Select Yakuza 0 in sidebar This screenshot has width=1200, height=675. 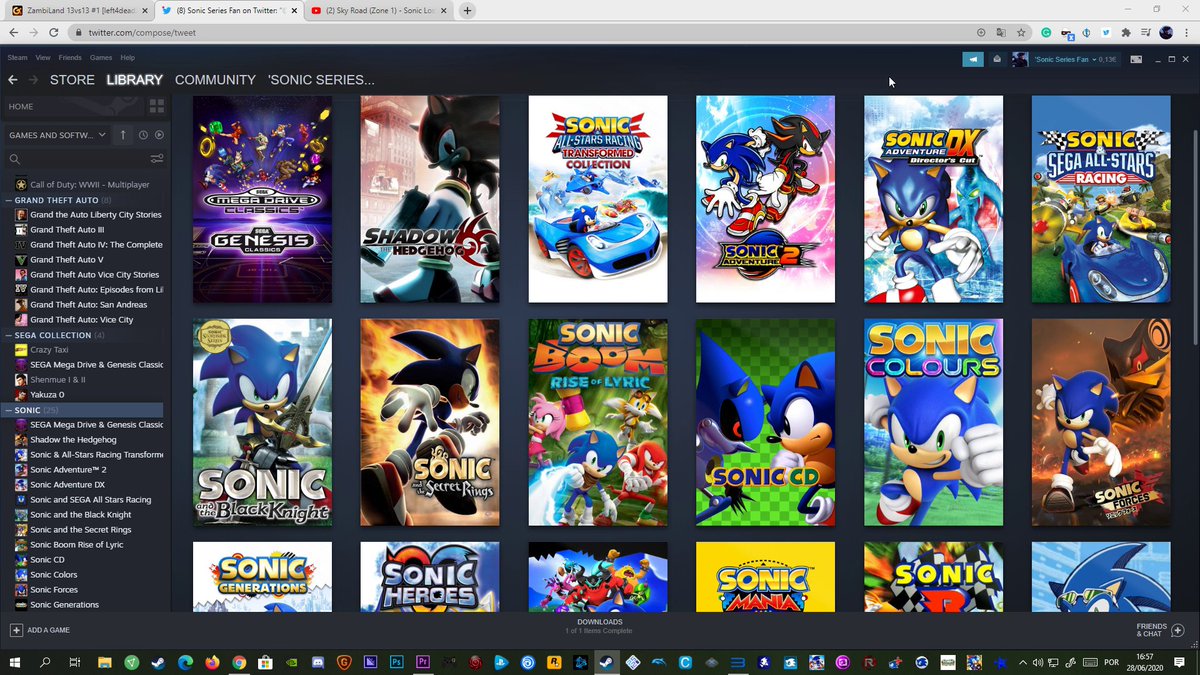point(47,395)
